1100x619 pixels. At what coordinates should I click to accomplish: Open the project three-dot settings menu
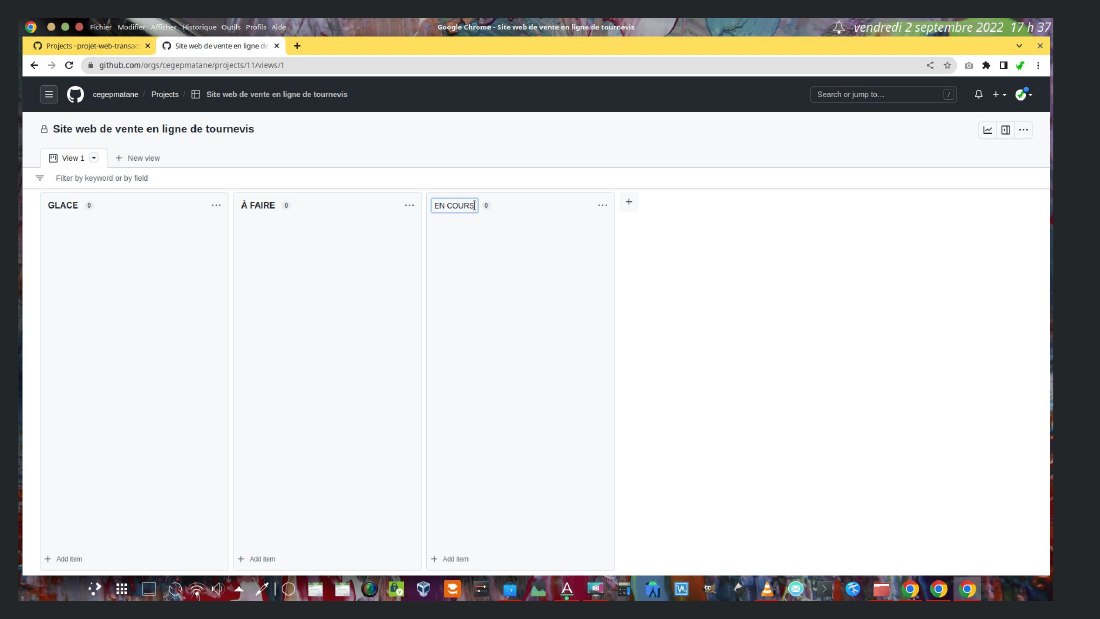coord(1024,130)
